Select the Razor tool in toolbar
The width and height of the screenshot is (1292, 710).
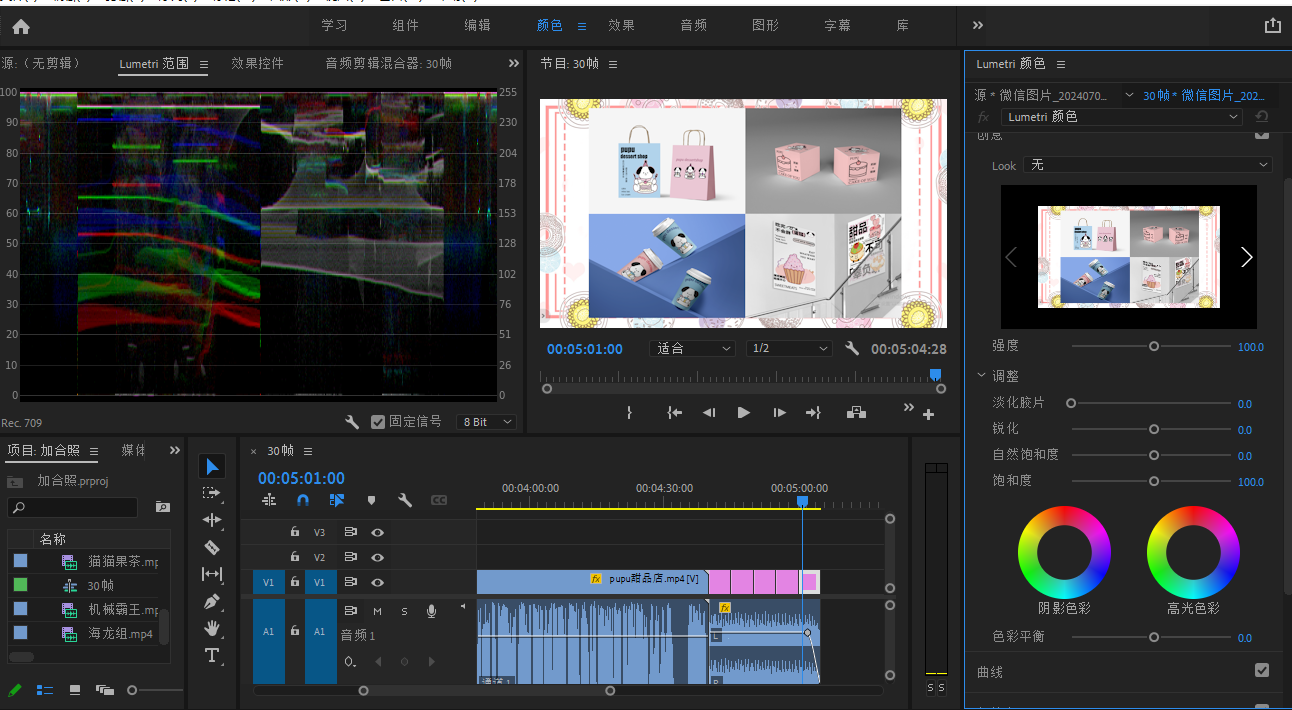(211, 547)
